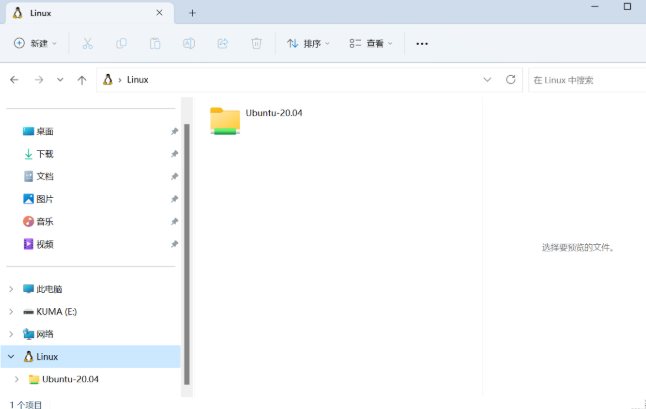The height and width of the screenshot is (409, 646).
Task: Select 图片 (Pictures) in sidebar
Action: tap(44, 199)
